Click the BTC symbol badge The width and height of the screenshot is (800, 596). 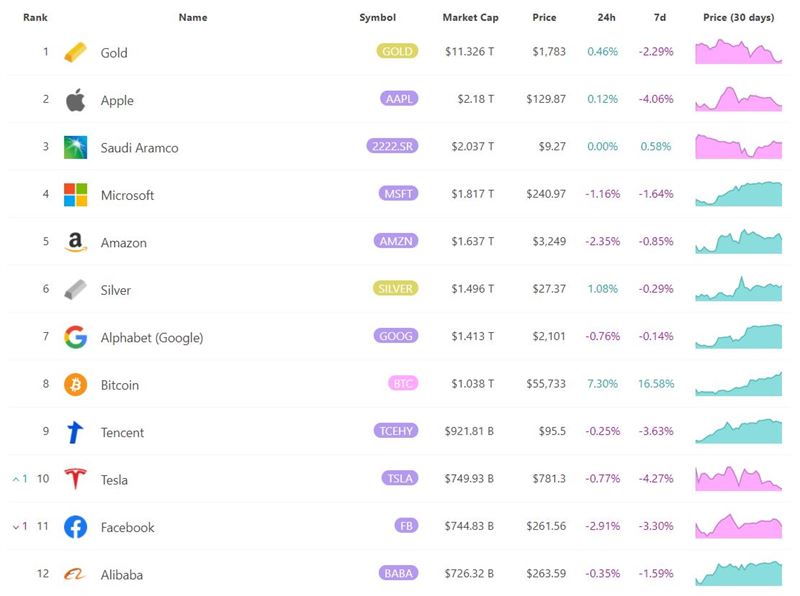click(x=403, y=383)
